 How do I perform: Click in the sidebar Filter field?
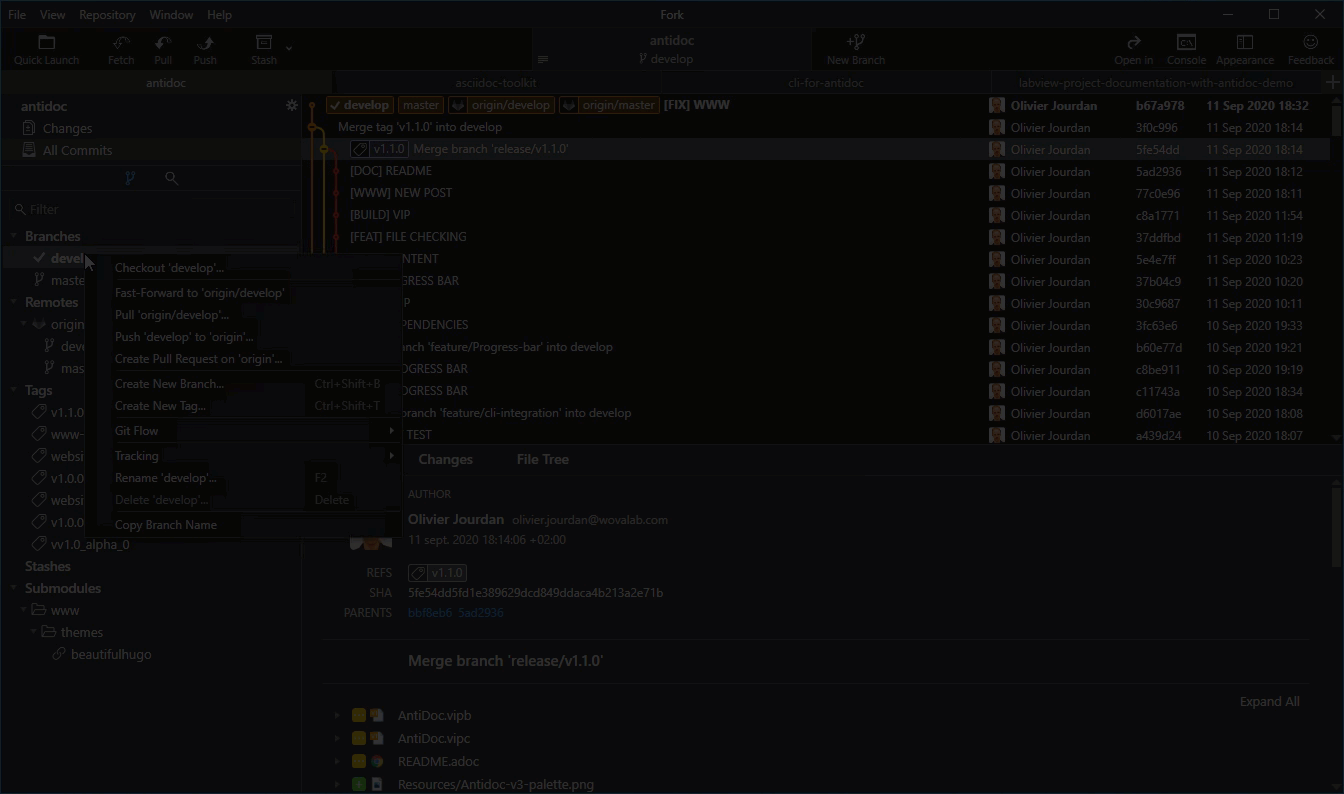click(152, 209)
